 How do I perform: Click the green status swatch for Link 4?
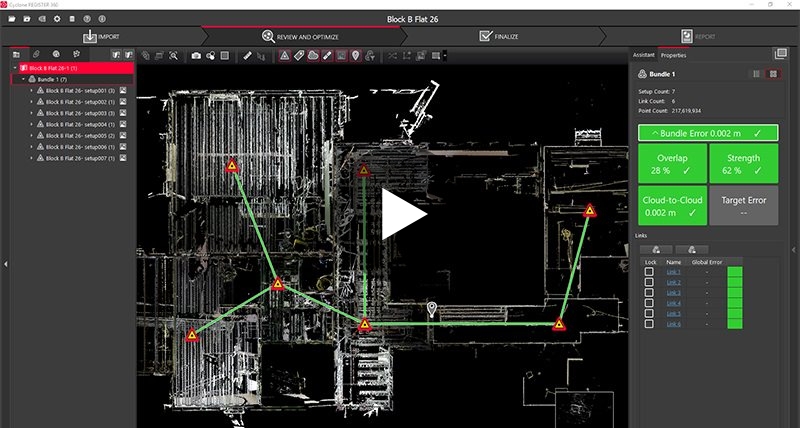tap(735, 303)
